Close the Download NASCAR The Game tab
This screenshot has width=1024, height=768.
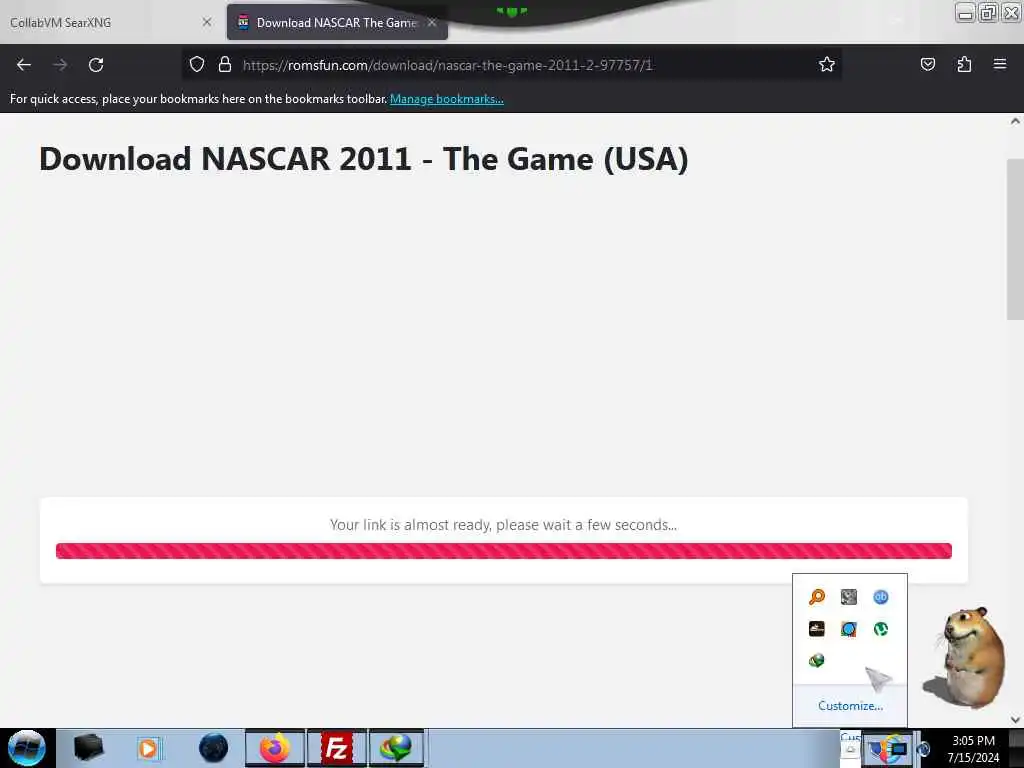click(x=432, y=22)
